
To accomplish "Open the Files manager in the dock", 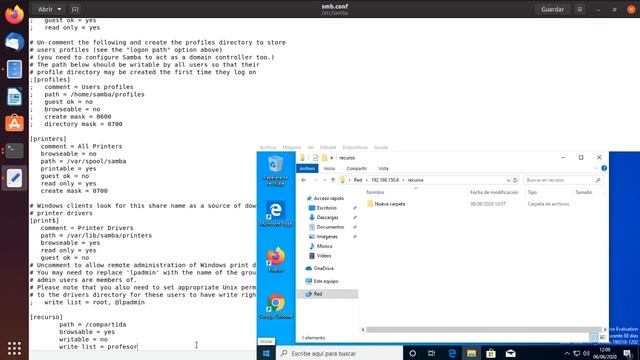I will 14,69.
